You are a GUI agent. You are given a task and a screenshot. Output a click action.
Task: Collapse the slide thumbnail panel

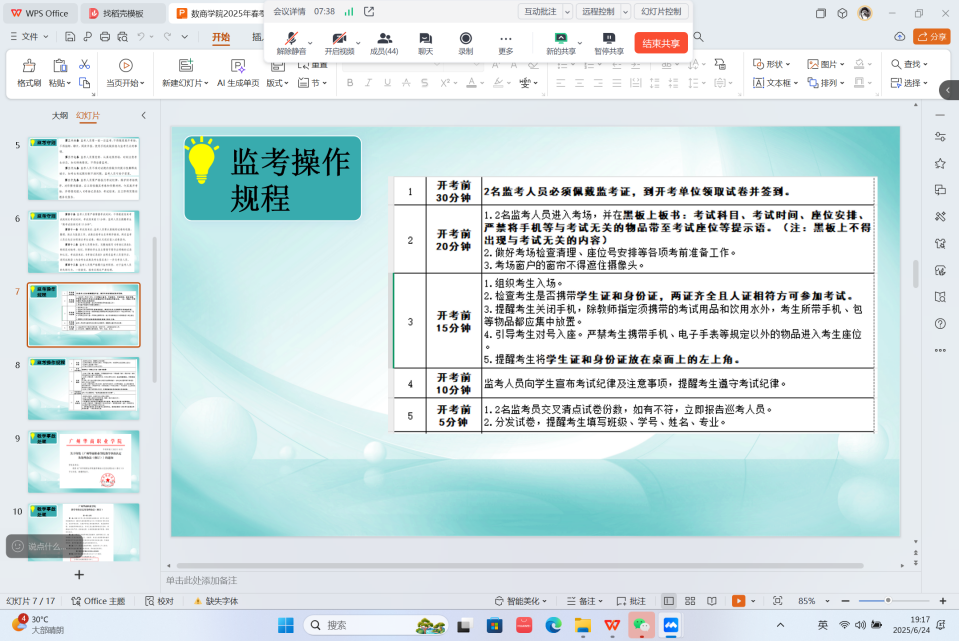point(143,116)
